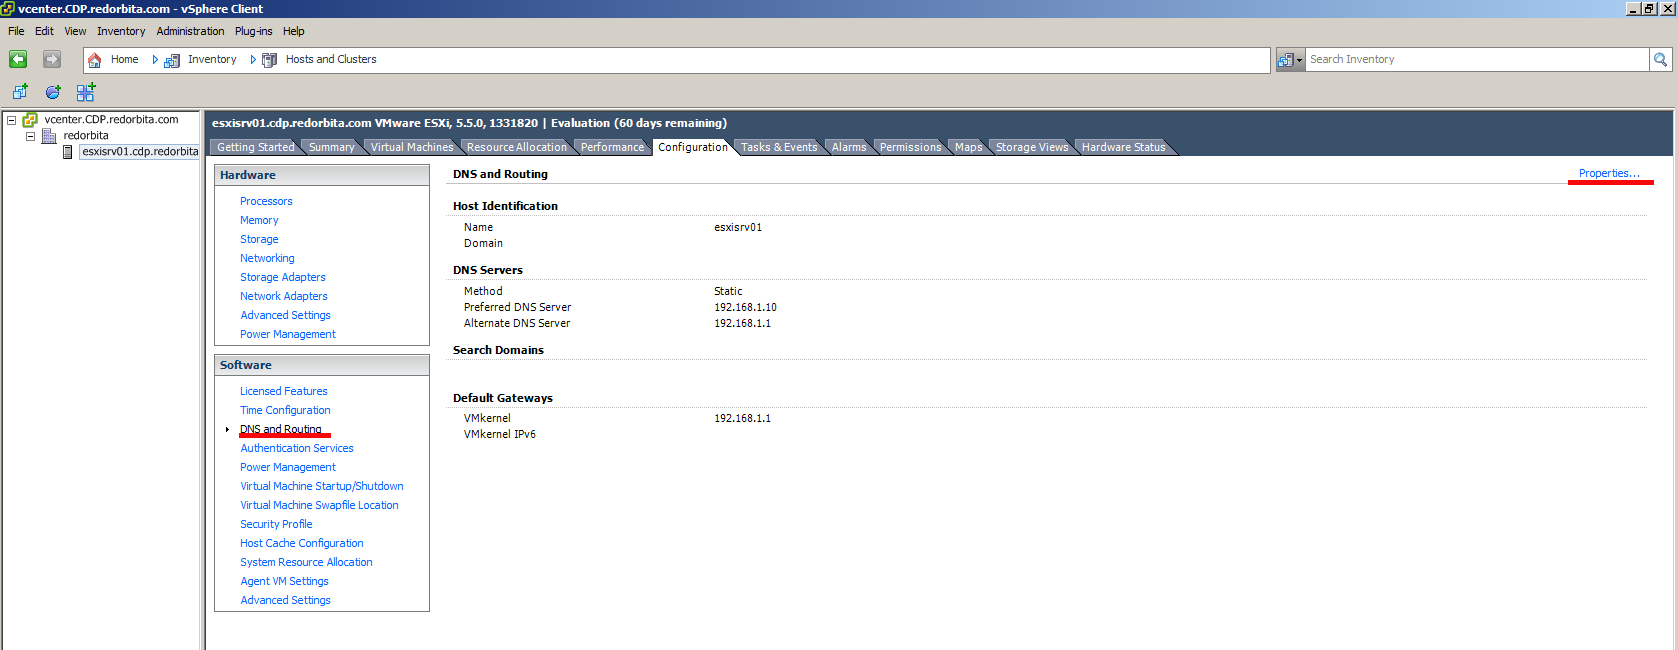This screenshot has height=650, width=1678.
Task: Click the second toolbar icon with blue swirl
Action: (53, 92)
